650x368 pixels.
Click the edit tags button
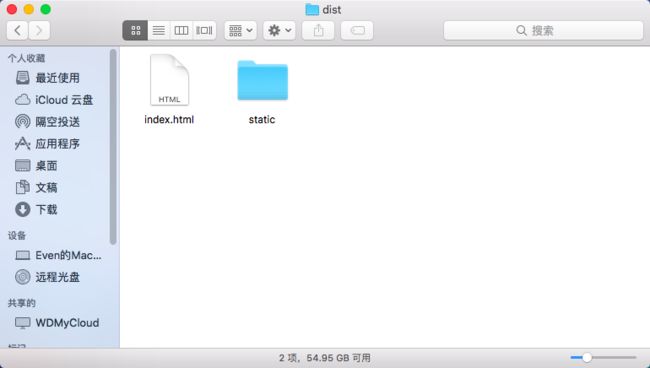click(357, 30)
